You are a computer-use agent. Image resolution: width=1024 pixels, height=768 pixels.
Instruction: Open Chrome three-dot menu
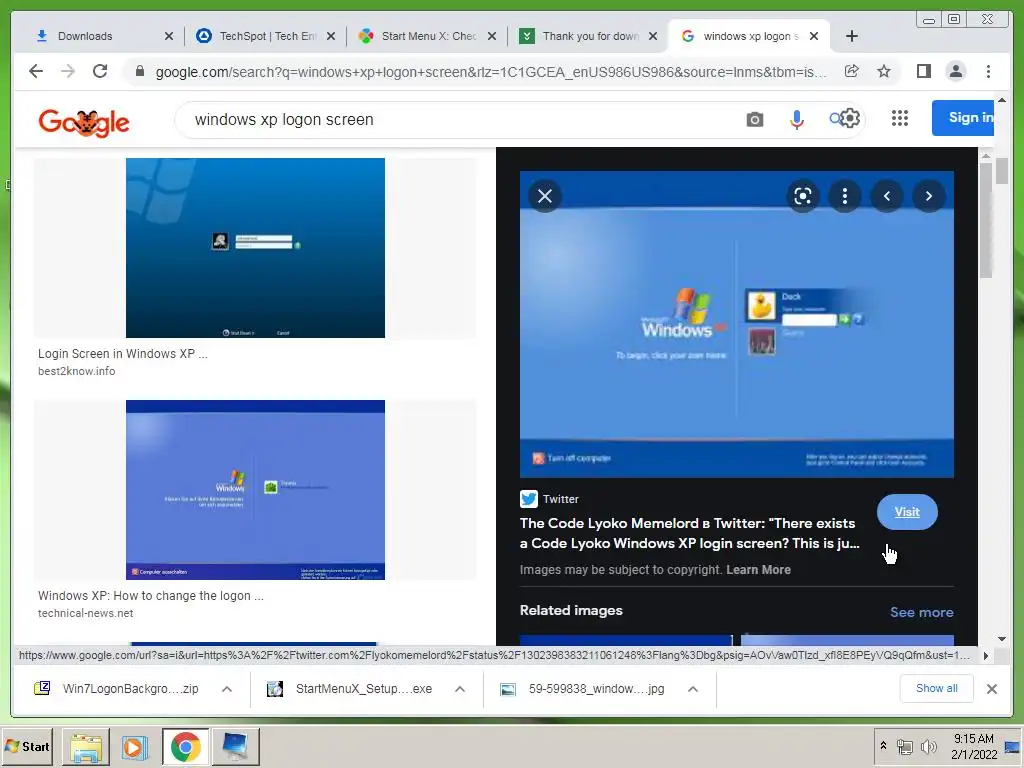pyautogui.click(x=988, y=71)
